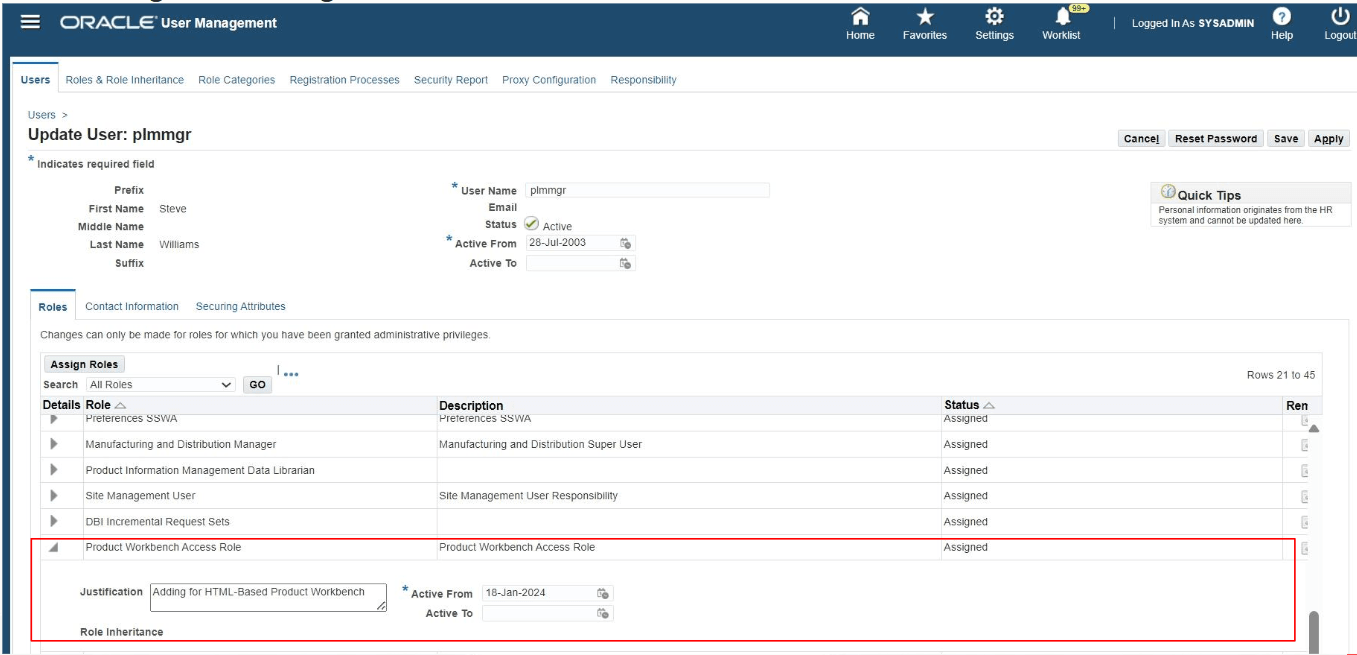
Task: Click the GO search button
Action: 257,384
